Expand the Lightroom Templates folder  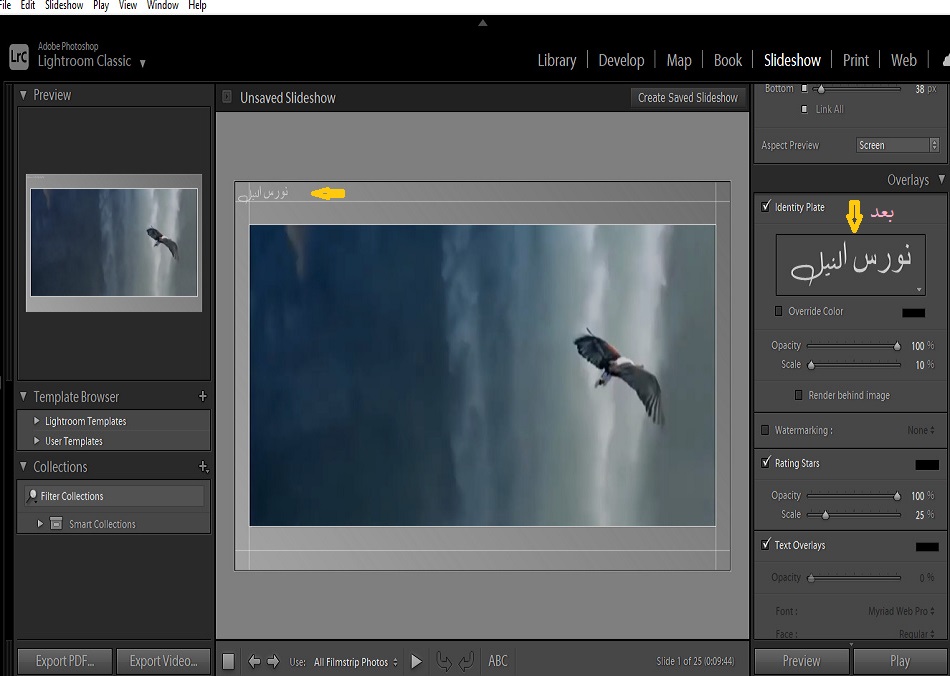point(37,421)
